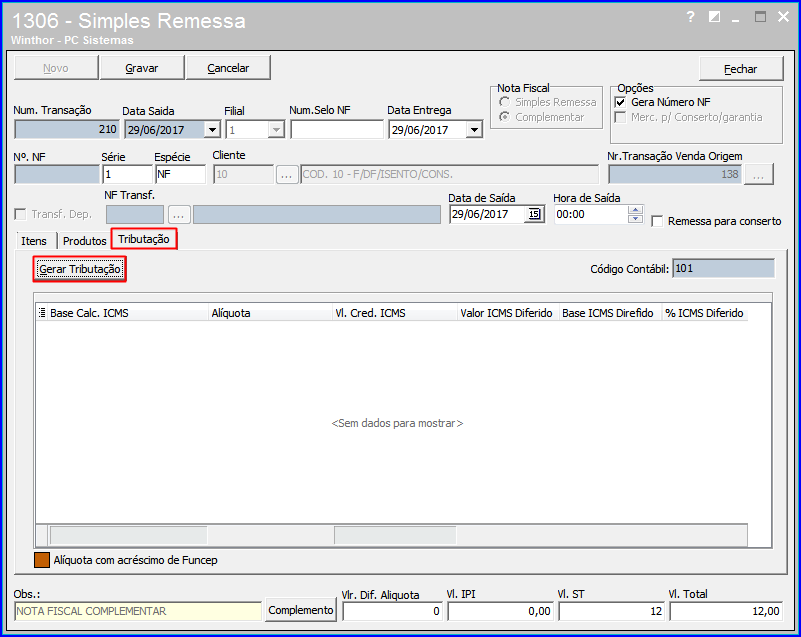The width and height of the screenshot is (801, 637).
Task: Switch to Produtos tab
Action: point(84,241)
